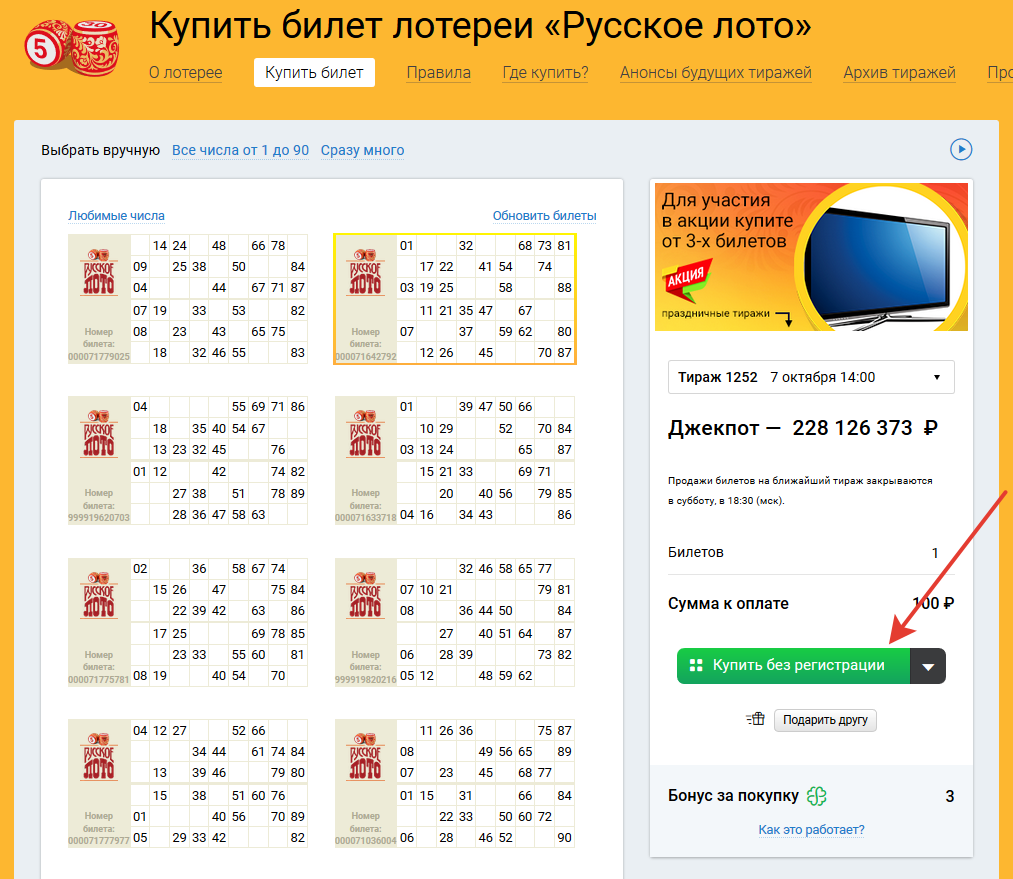Image resolution: width=1013 pixels, height=879 pixels.
Task: Click the TV promotion banner
Action: pyautogui.click(x=811, y=257)
